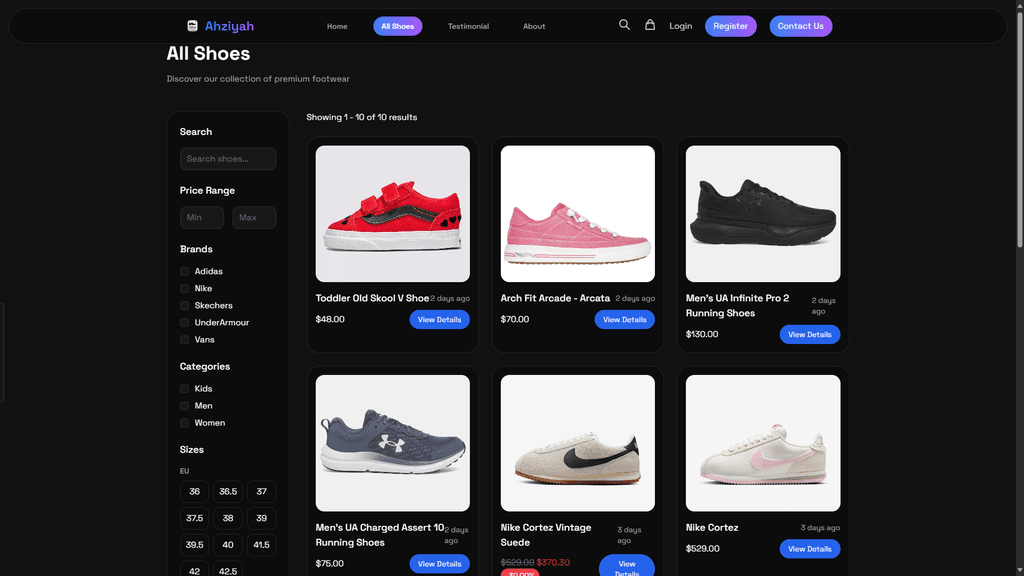Select EU size 41.5

pyautogui.click(x=261, y=545)
